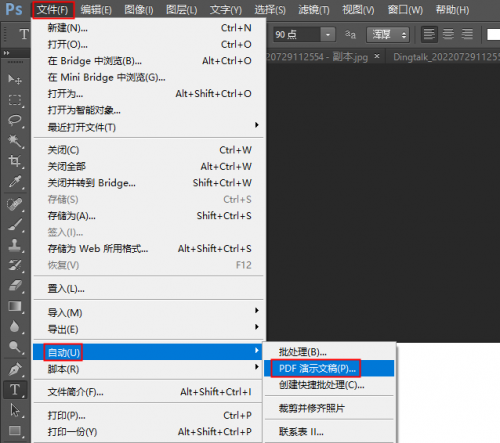Select the Horizontal Type tool in toolbox

(15, 390)
